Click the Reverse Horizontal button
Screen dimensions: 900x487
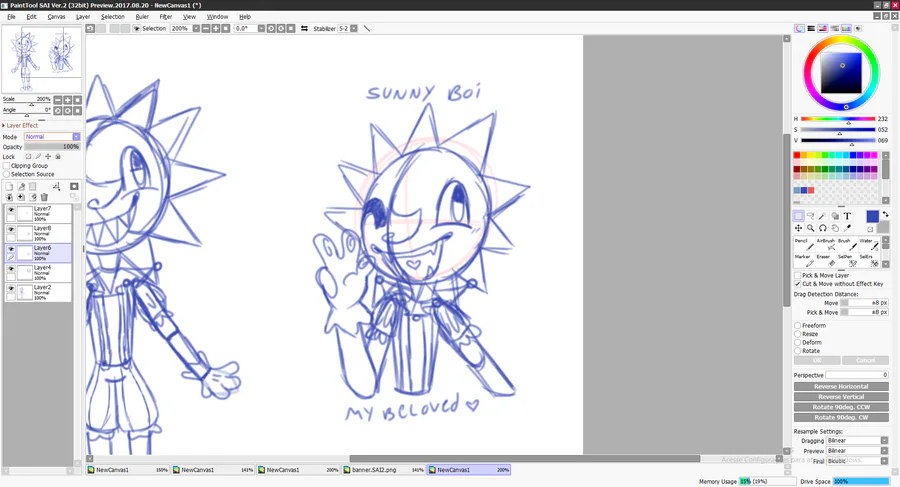[841, 386]
